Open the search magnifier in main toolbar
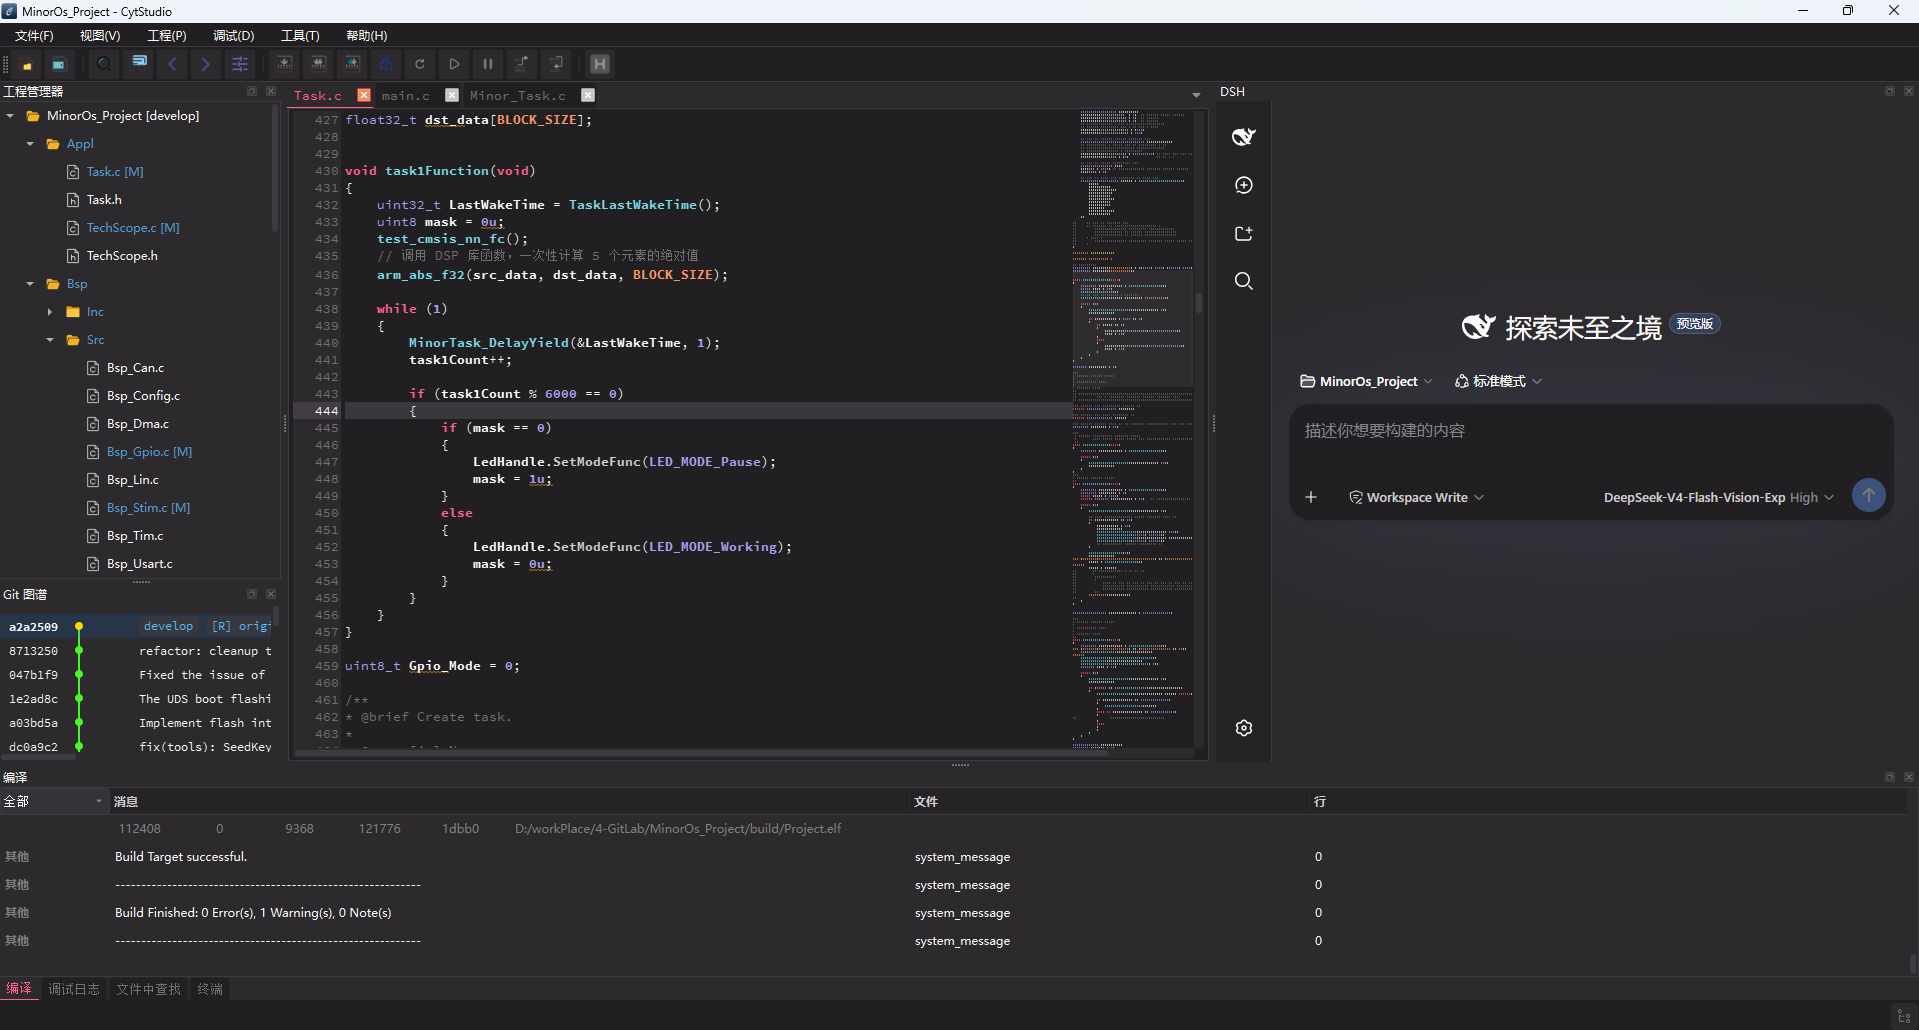Screen dimensions: 1919x1030 coord(104,64)
